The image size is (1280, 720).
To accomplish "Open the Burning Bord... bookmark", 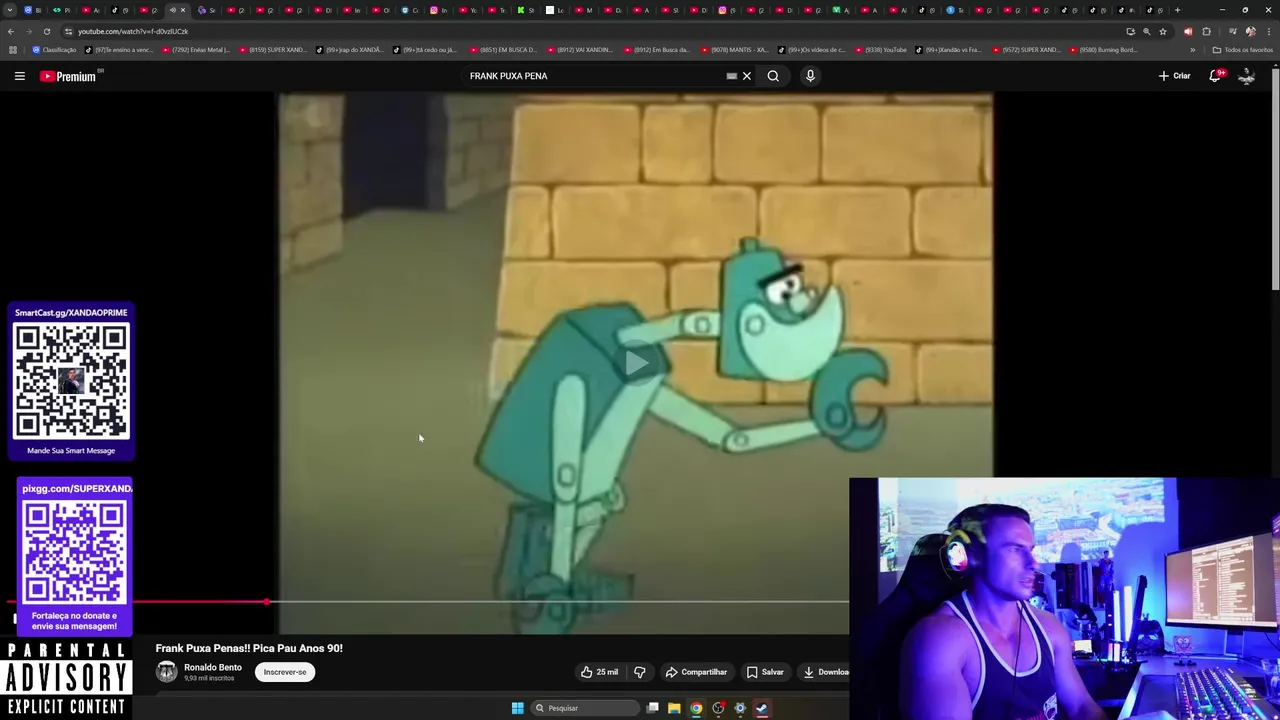I will click(x=1103, y=50).
